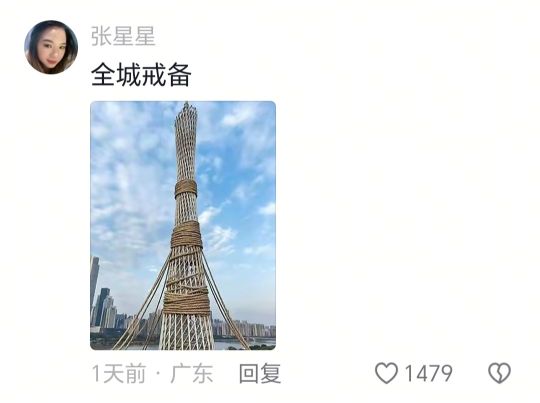Tap the uppermost rope band on the tower
The image size is (540, 403).
(x=186, y=189)
